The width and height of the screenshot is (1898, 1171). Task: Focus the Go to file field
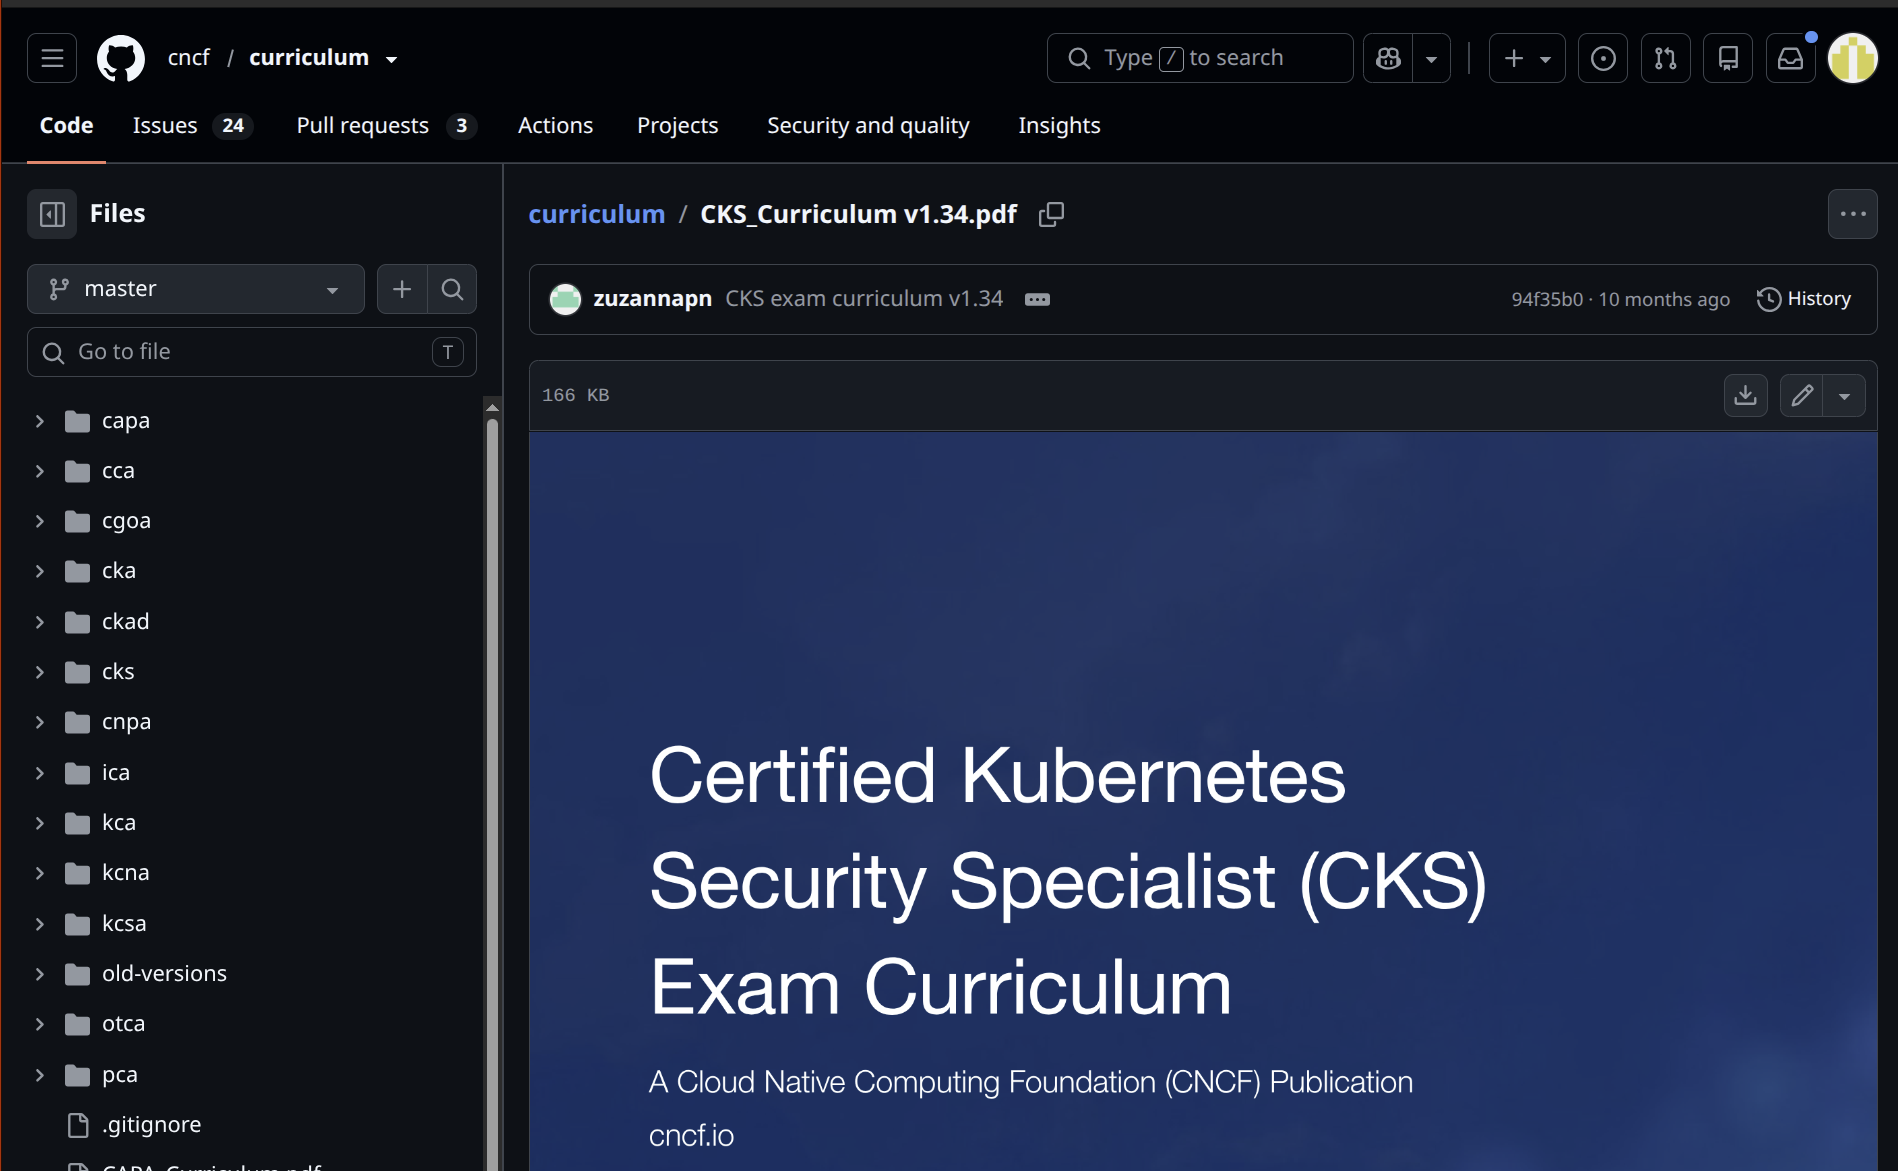(x=252, y=352)
